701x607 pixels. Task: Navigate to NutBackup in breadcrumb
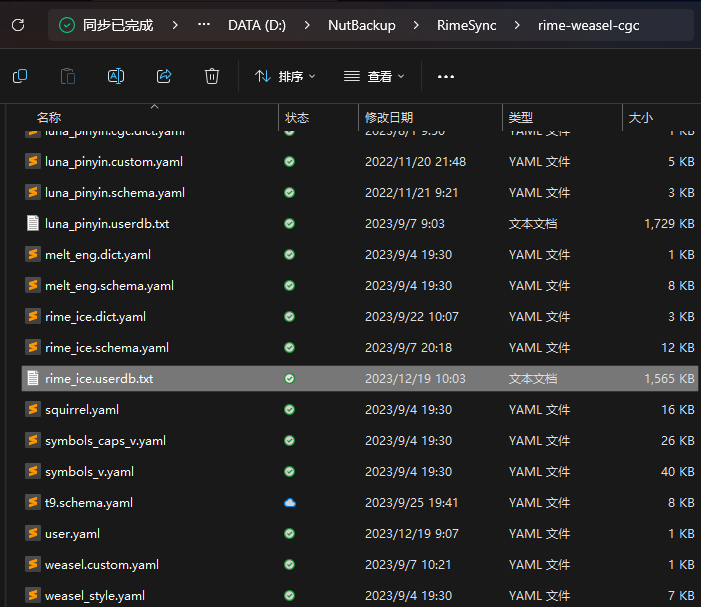362,25
